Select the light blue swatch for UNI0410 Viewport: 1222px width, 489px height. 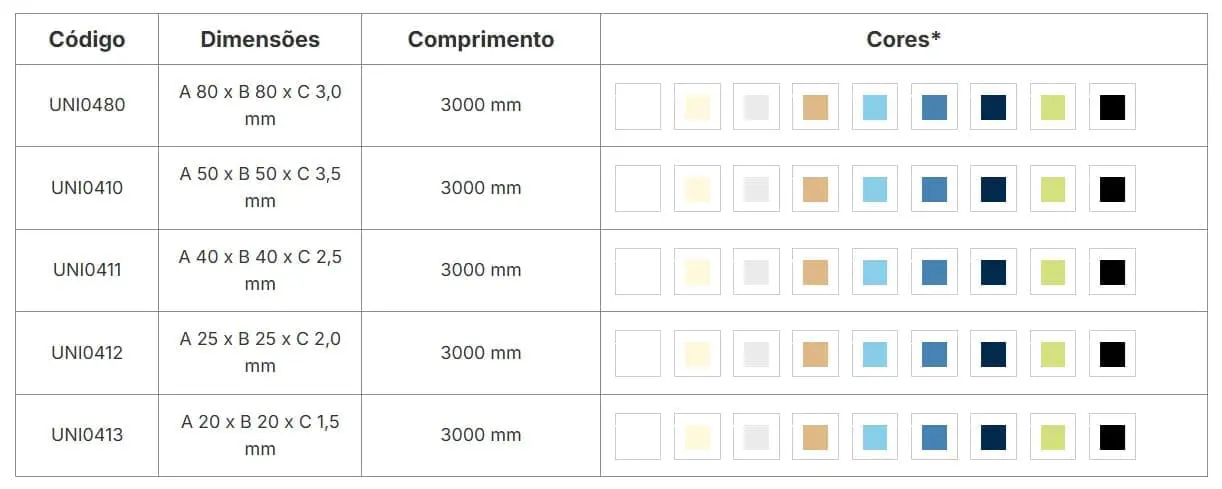coord(875,189)
